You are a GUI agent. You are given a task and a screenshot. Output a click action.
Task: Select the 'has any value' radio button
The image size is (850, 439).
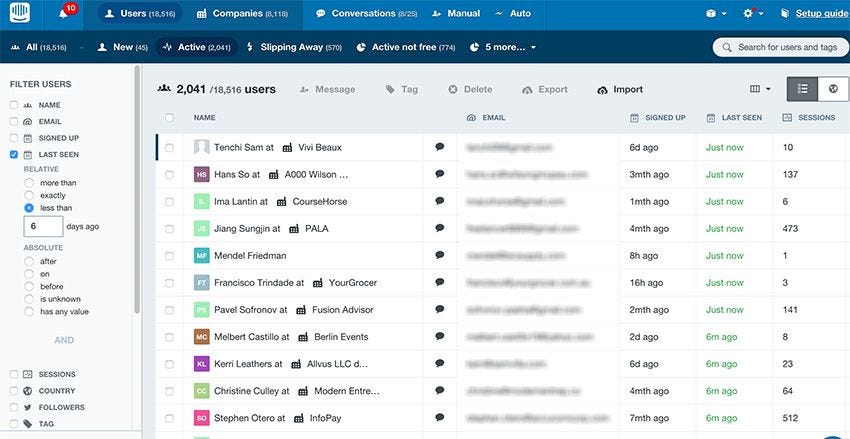pyautogui.click(x=29, y=312)
